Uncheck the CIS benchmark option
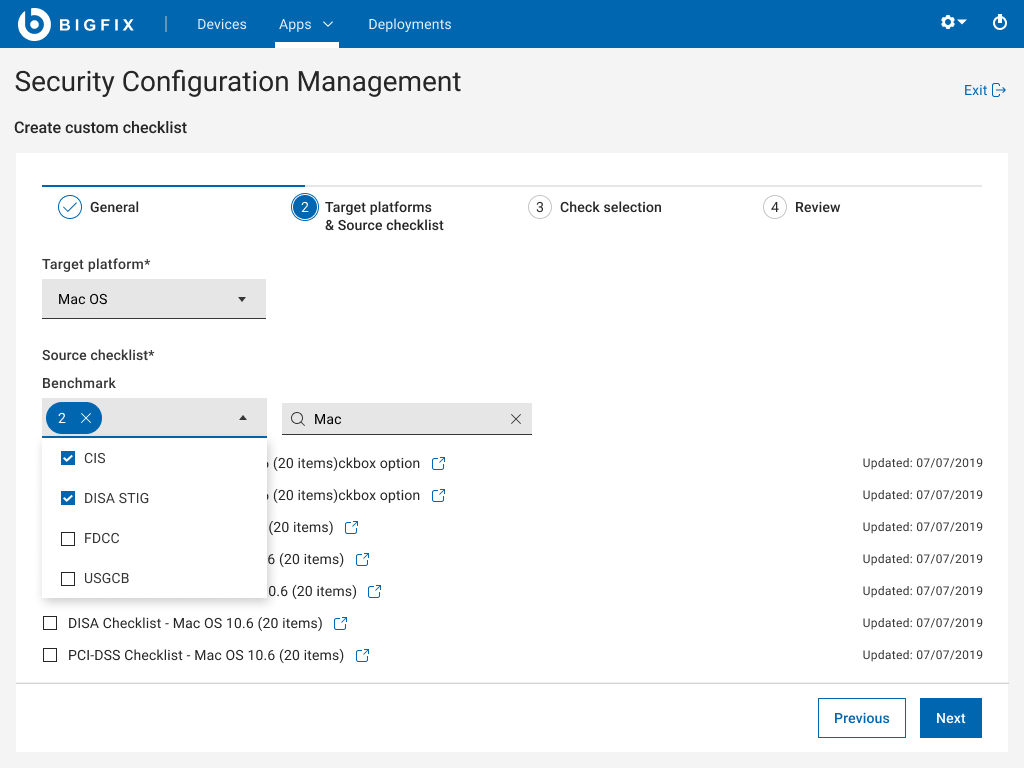The image size is (1024, 768). point(68,458)
